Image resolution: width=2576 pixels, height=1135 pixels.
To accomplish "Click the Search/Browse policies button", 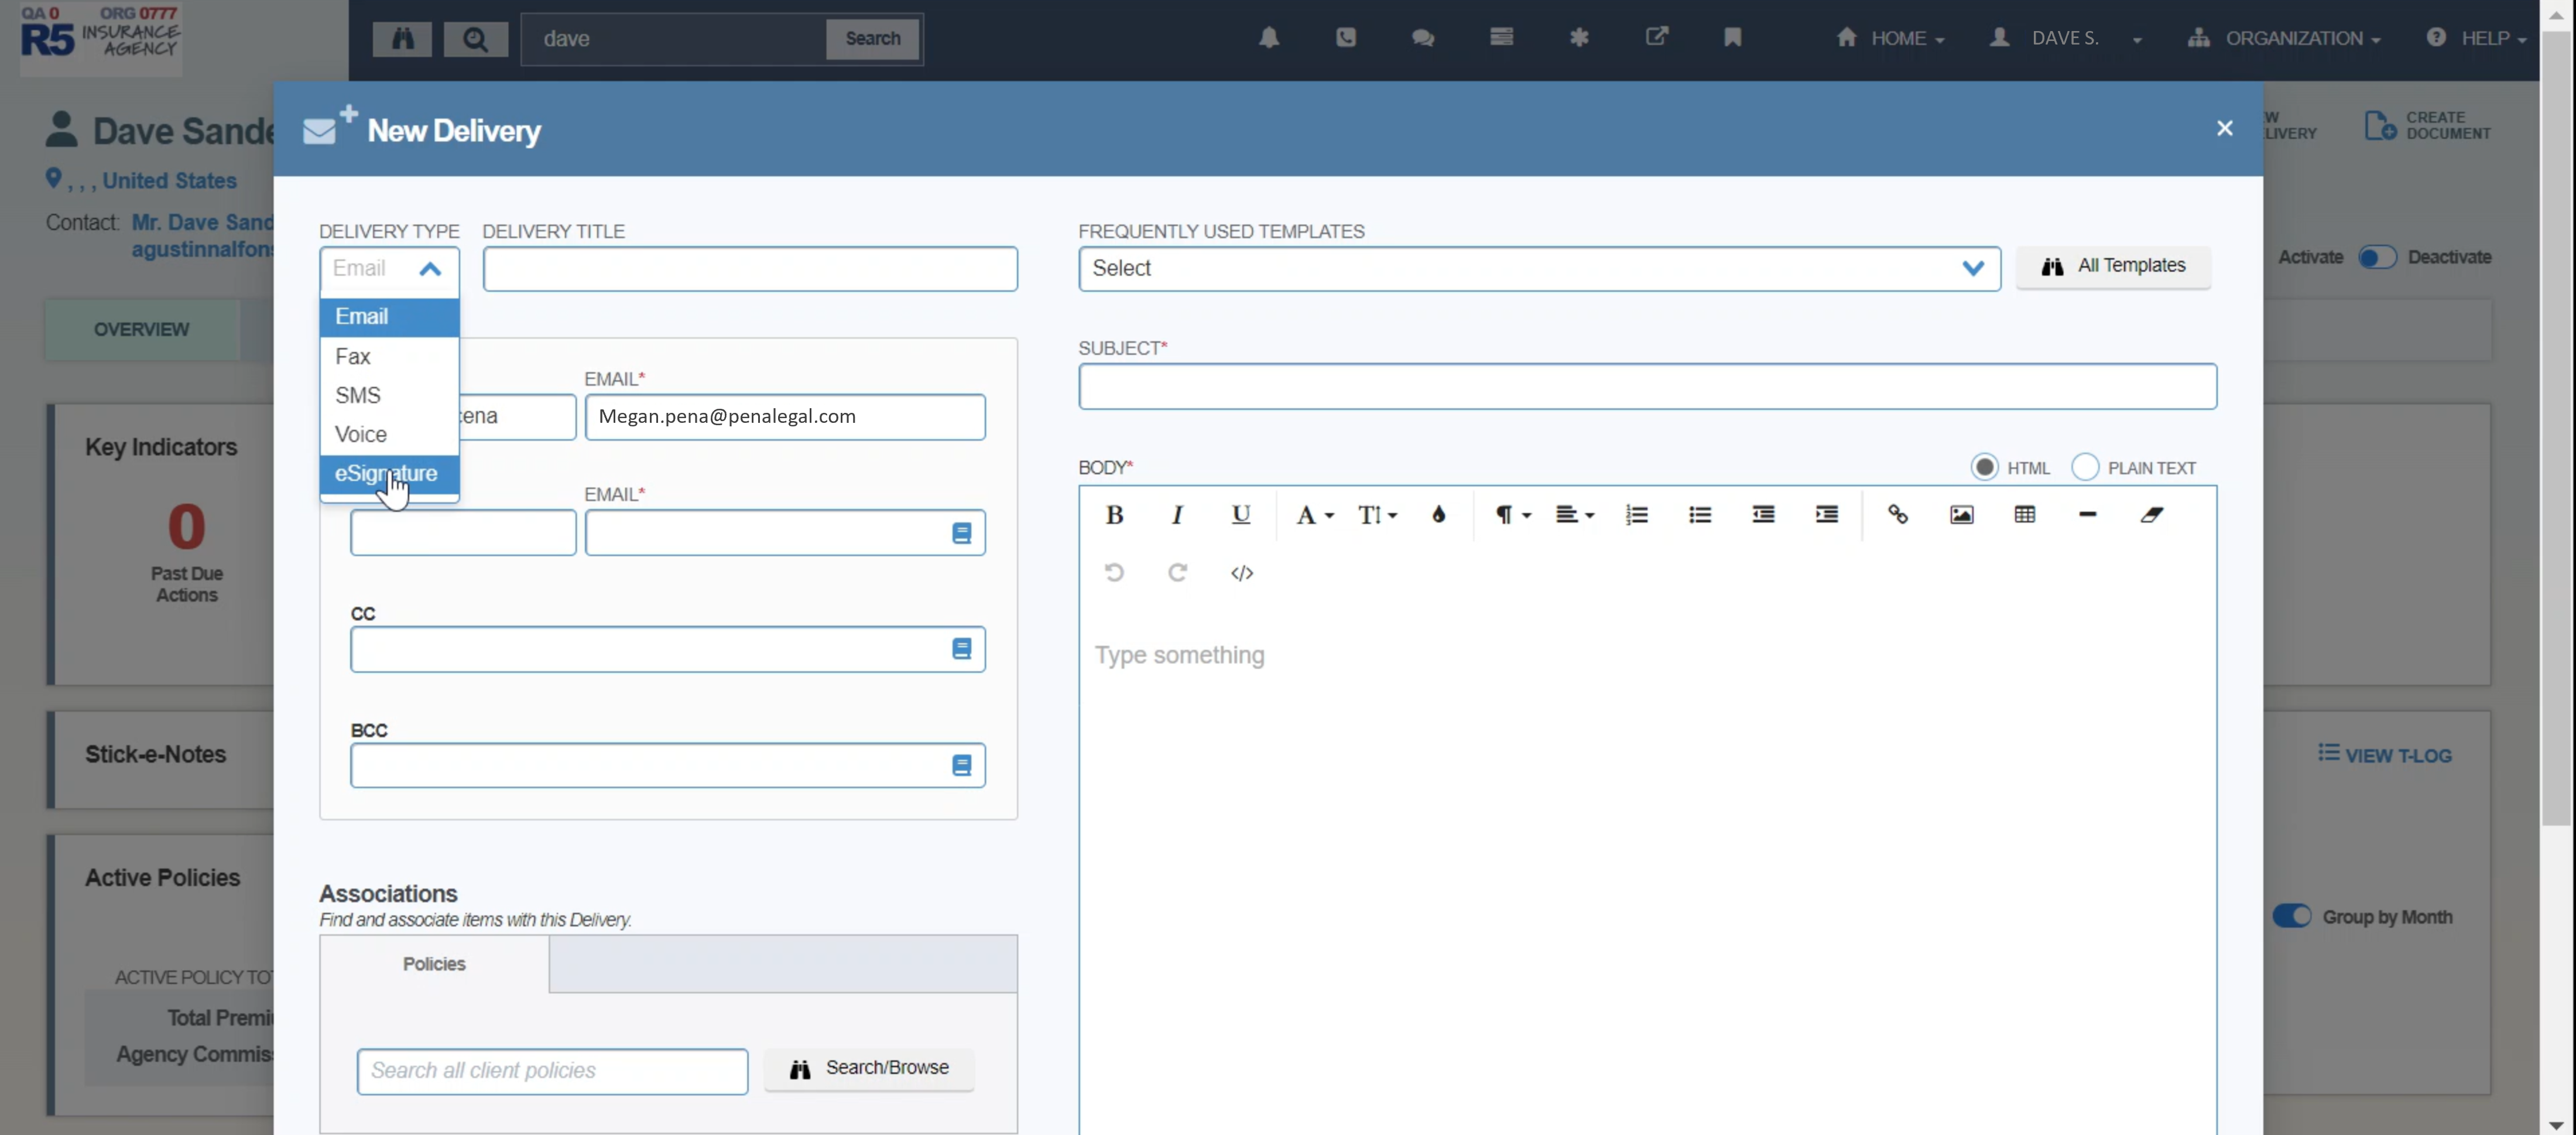I will tap(868, 1068).
